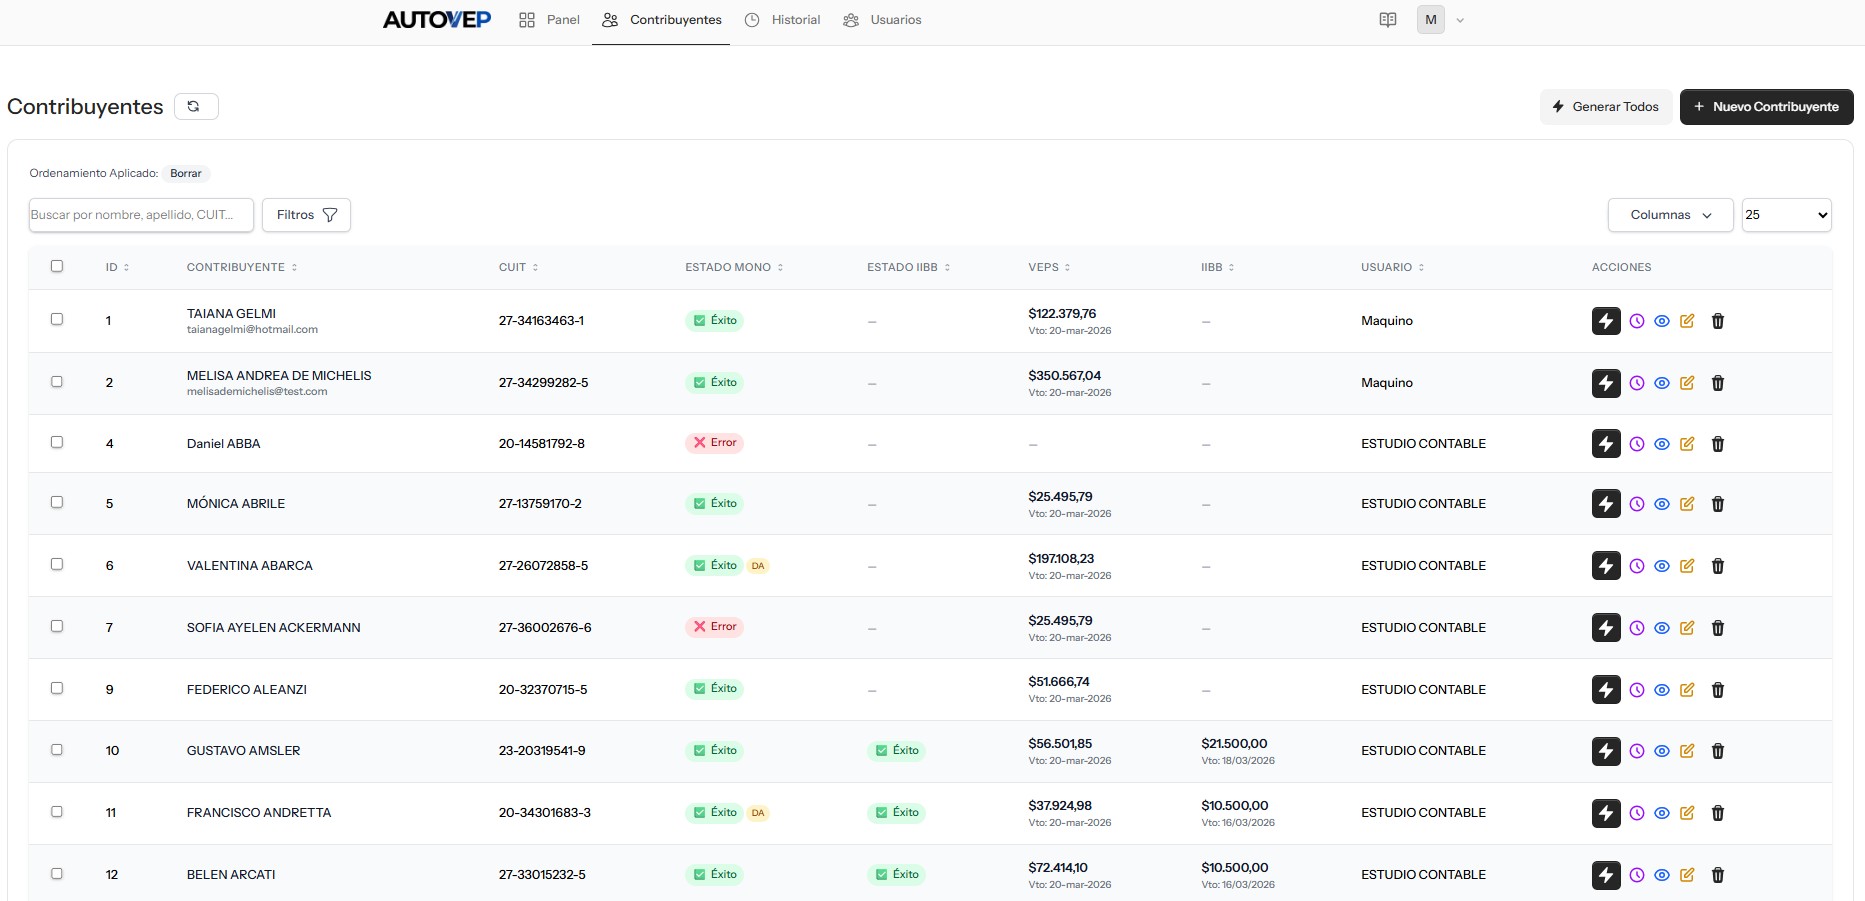The image size is (1865, 901).
Task: Click lightning generate icon for TAIANA GELMI
Action: tap(1605, 321)
